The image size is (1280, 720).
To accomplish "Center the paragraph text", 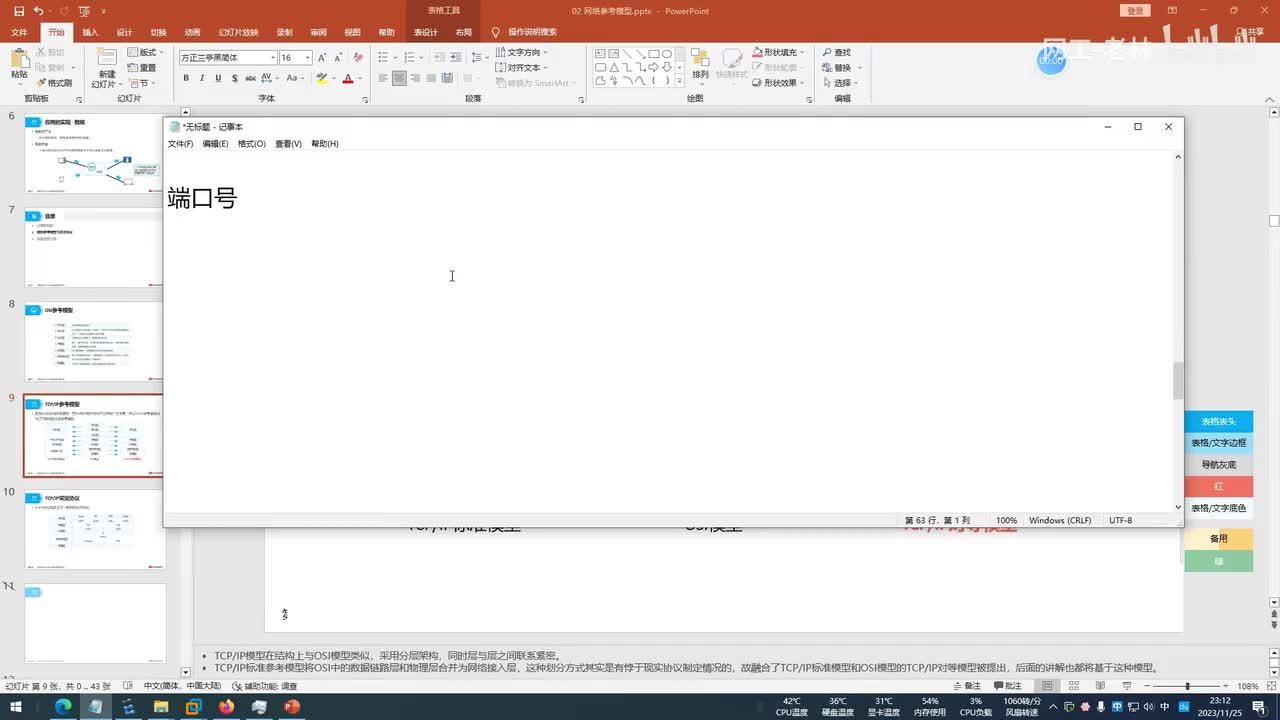I will tap(399, 78).
